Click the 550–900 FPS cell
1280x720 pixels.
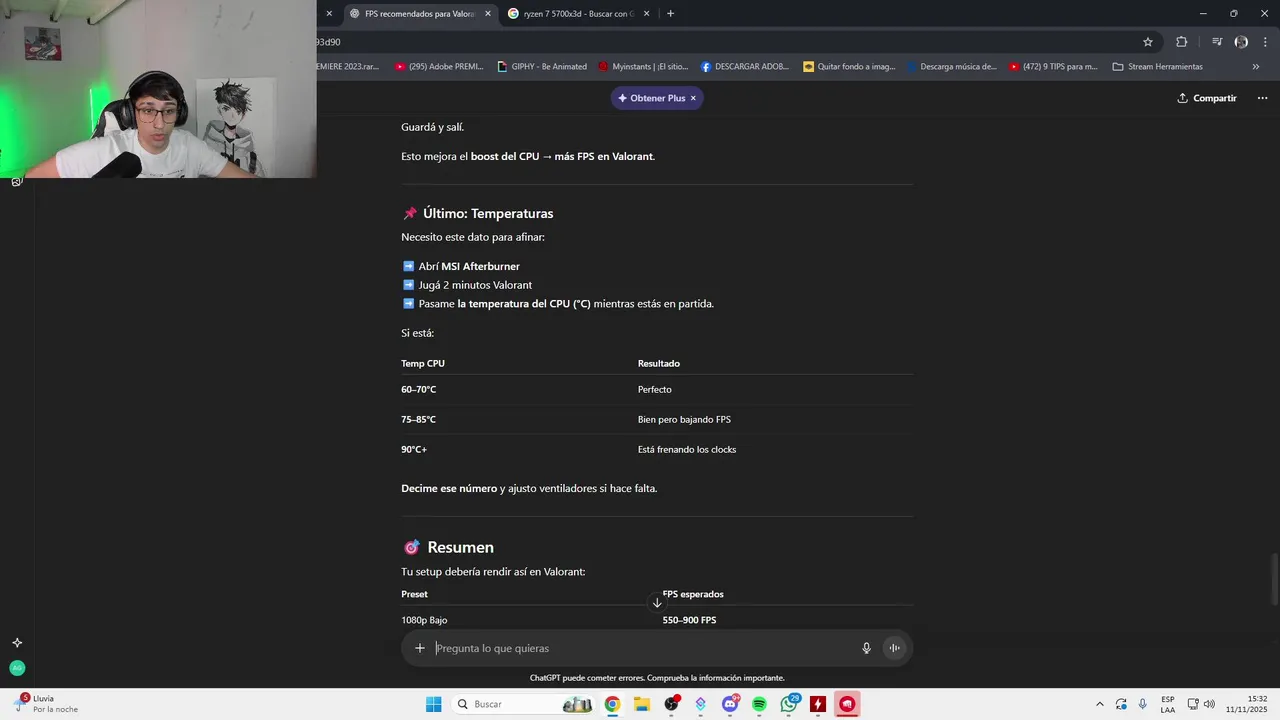689,620
